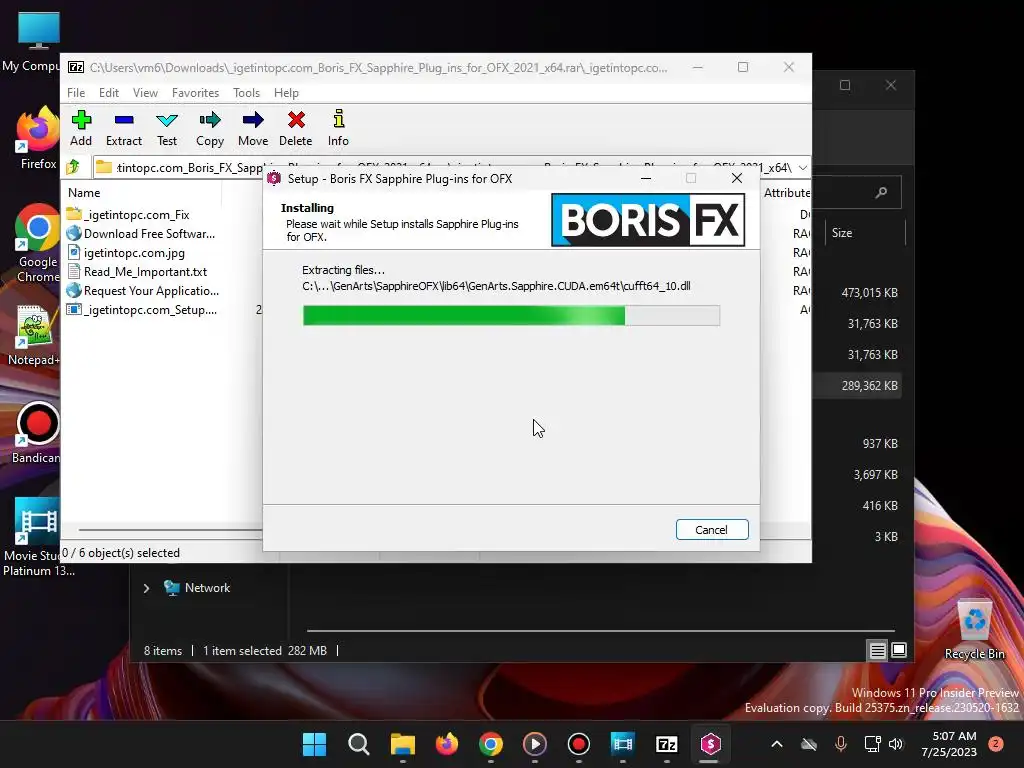
Task: Select igetintopc.com.jpg file
Action: click(x=125, y=252)
